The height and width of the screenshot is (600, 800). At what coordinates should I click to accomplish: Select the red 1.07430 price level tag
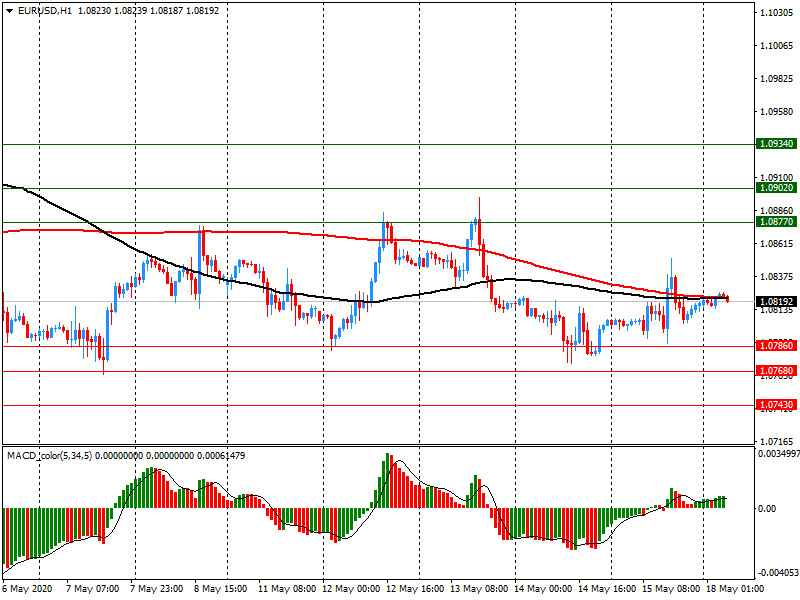tap(777, 405)
